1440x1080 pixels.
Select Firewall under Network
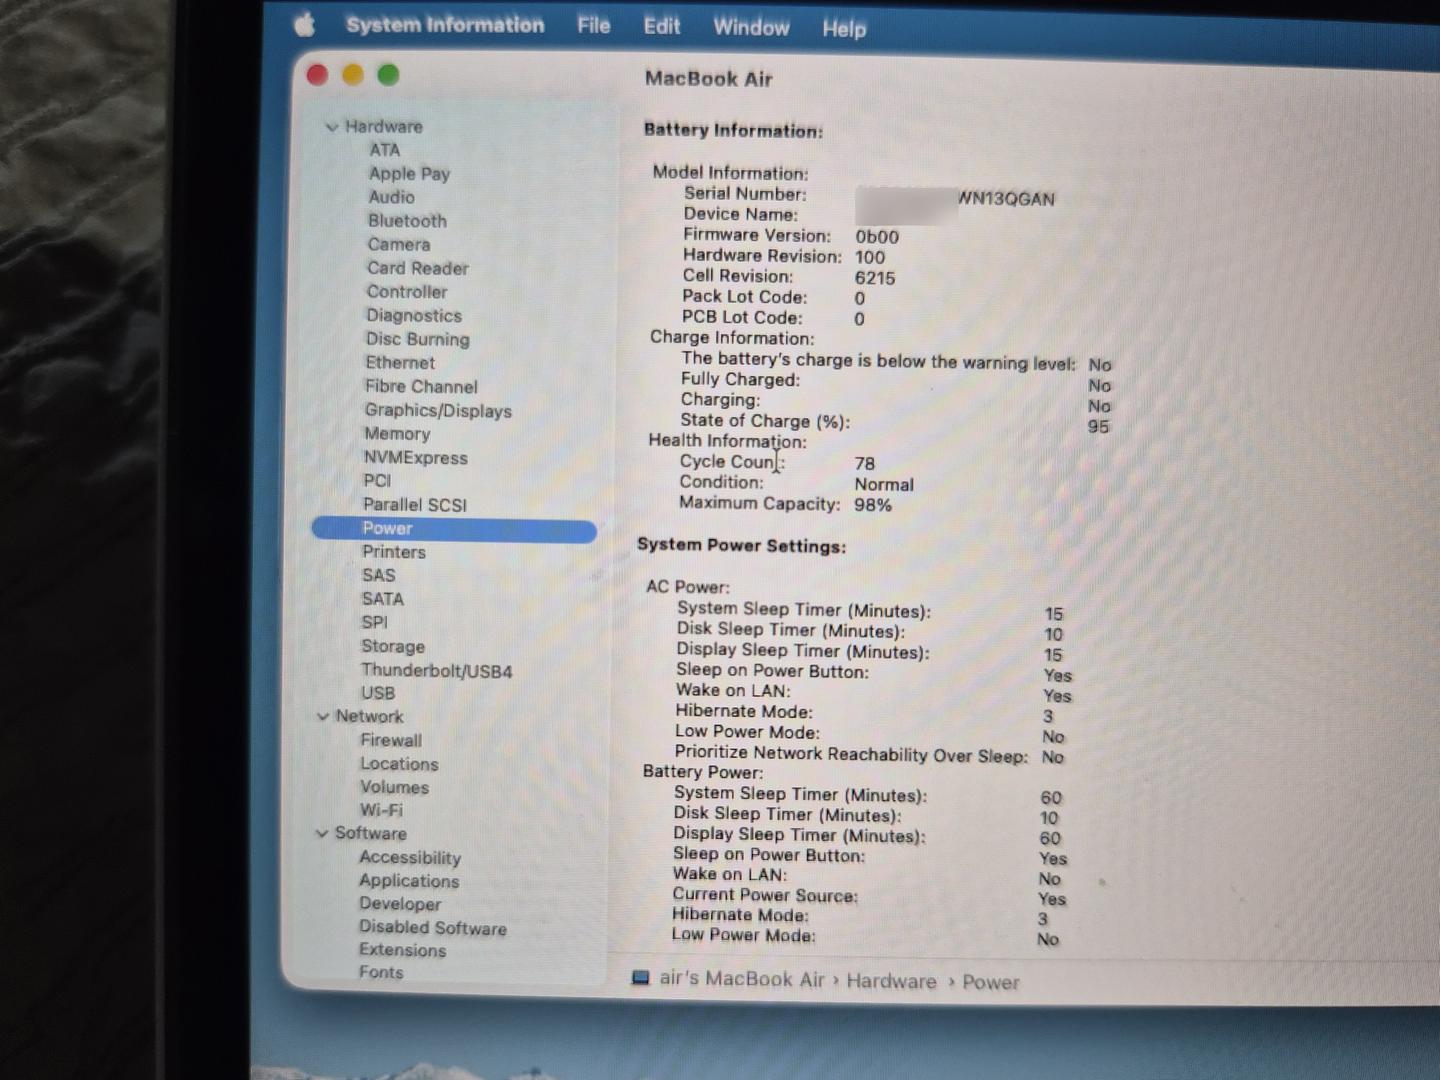point(391,741)
